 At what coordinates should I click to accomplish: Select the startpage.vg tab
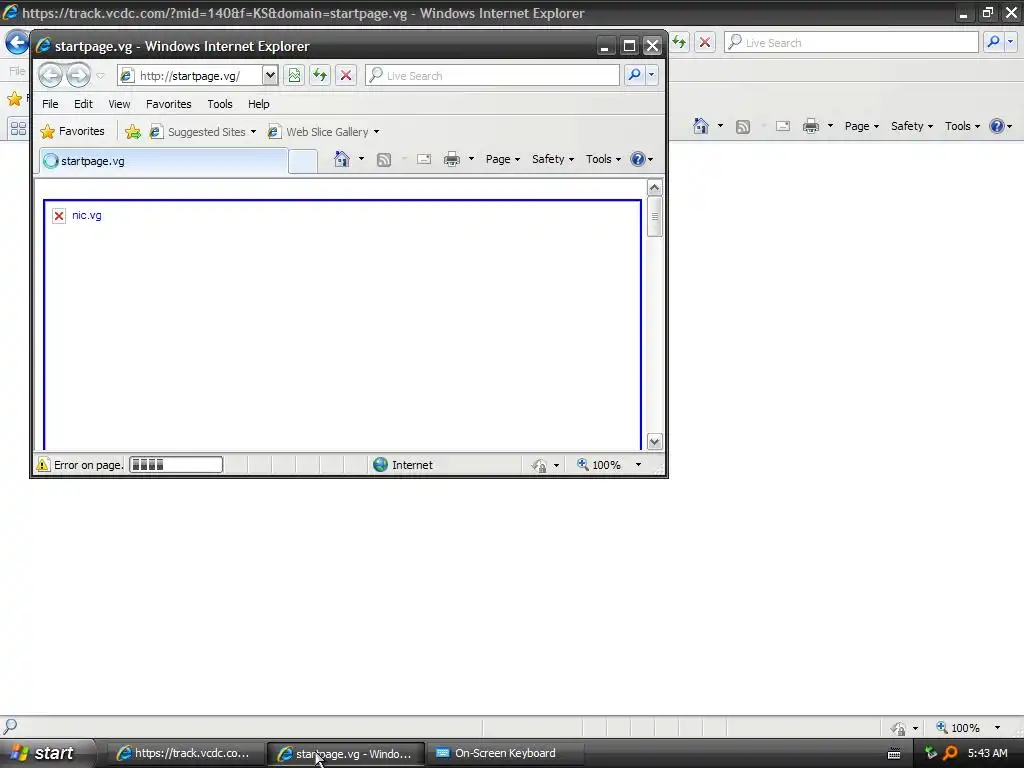click(163, 161)
